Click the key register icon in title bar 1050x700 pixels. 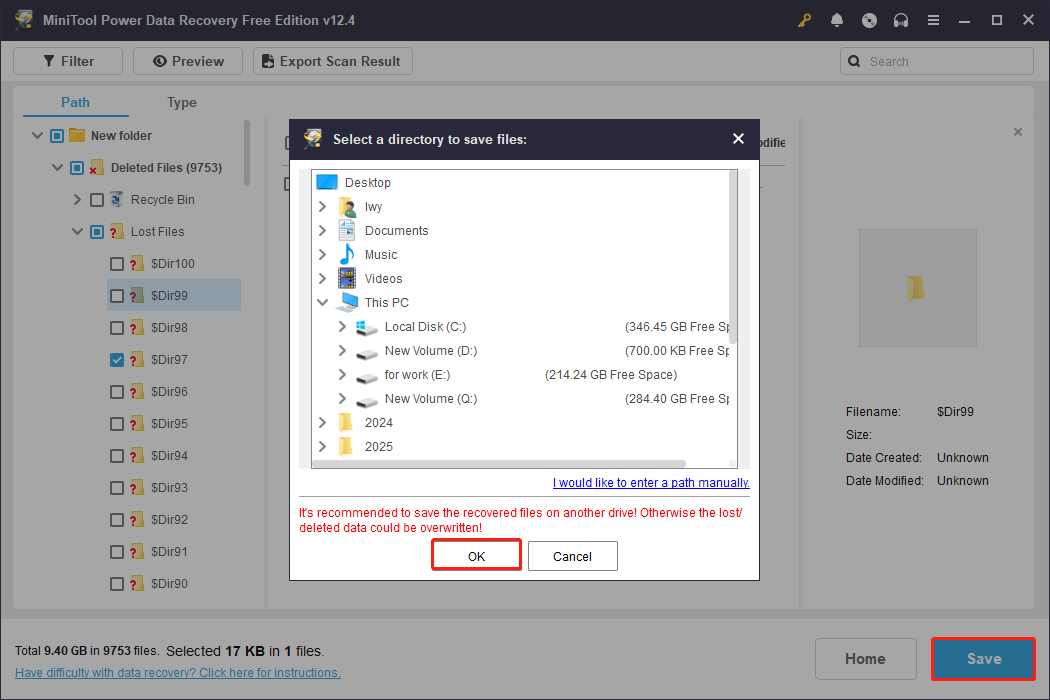coord(804,20)
